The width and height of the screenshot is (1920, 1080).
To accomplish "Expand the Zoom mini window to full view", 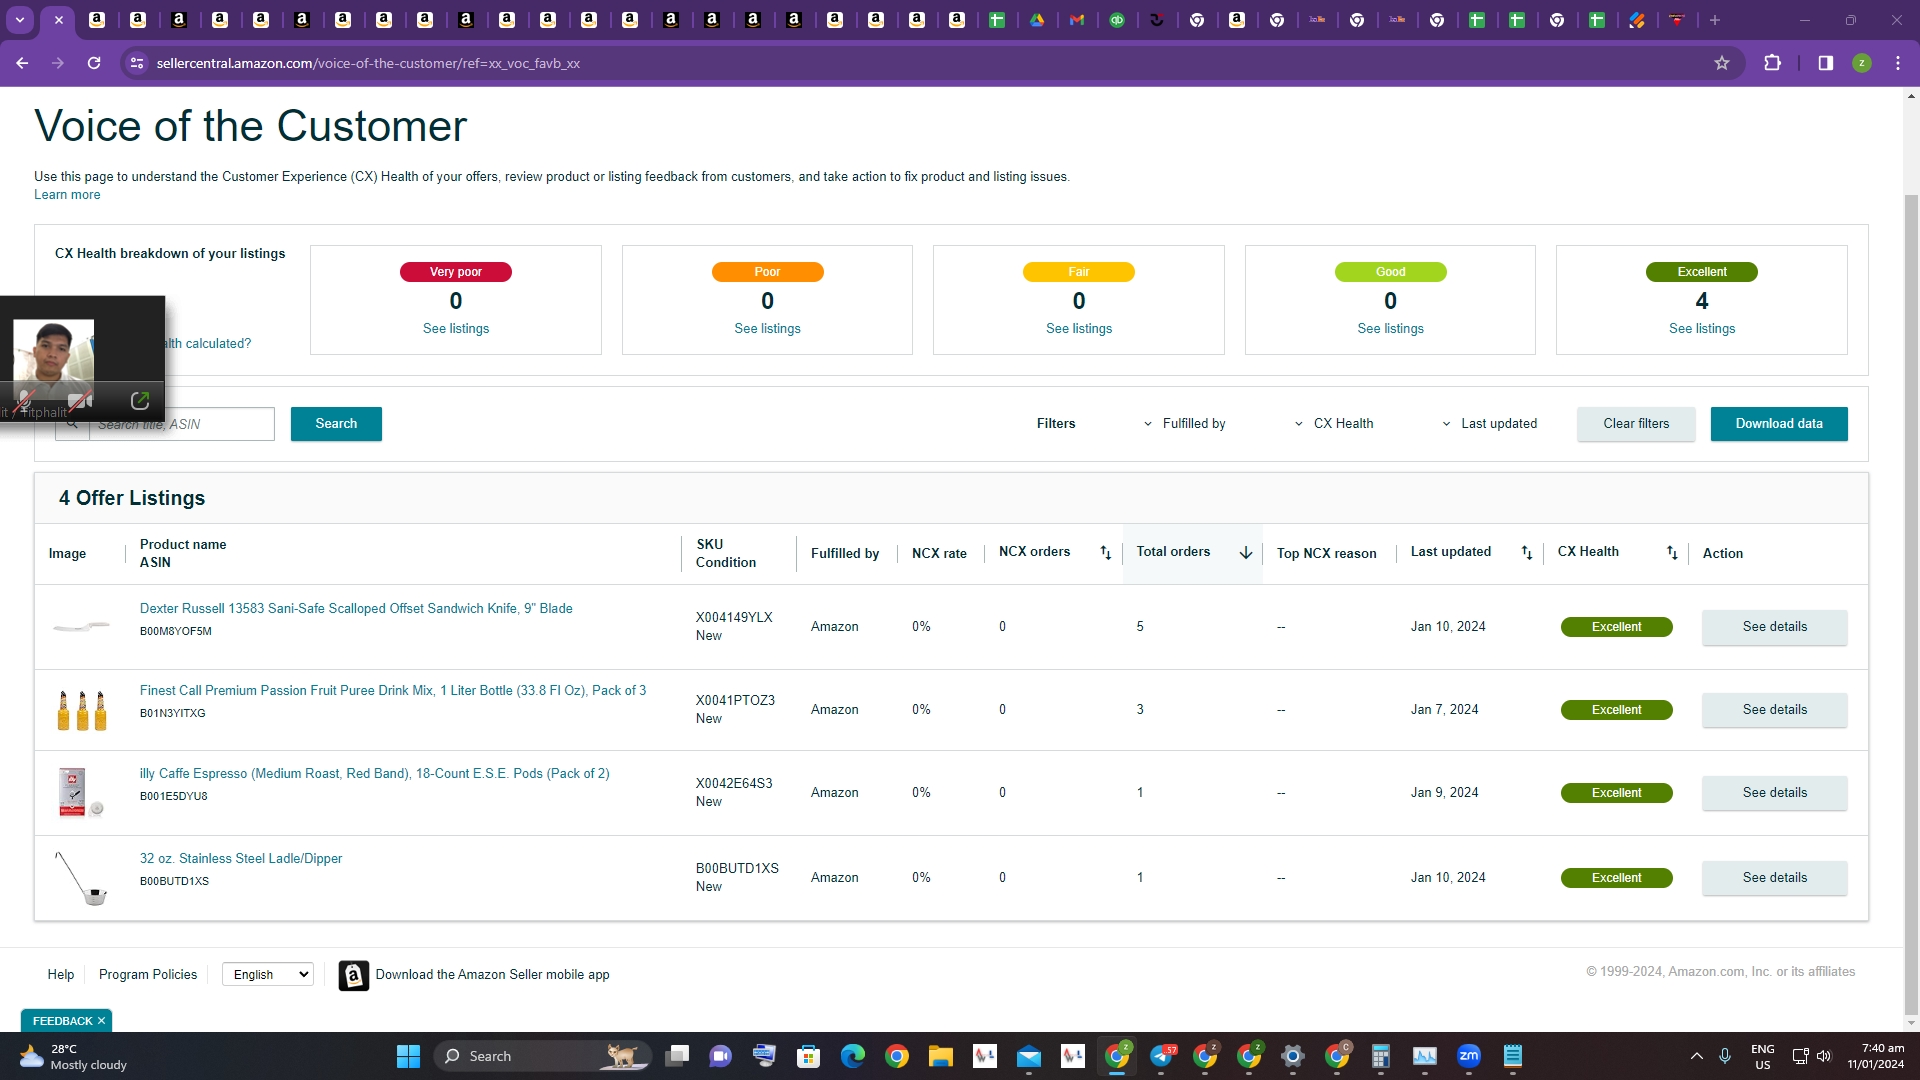I will point(140,400).
